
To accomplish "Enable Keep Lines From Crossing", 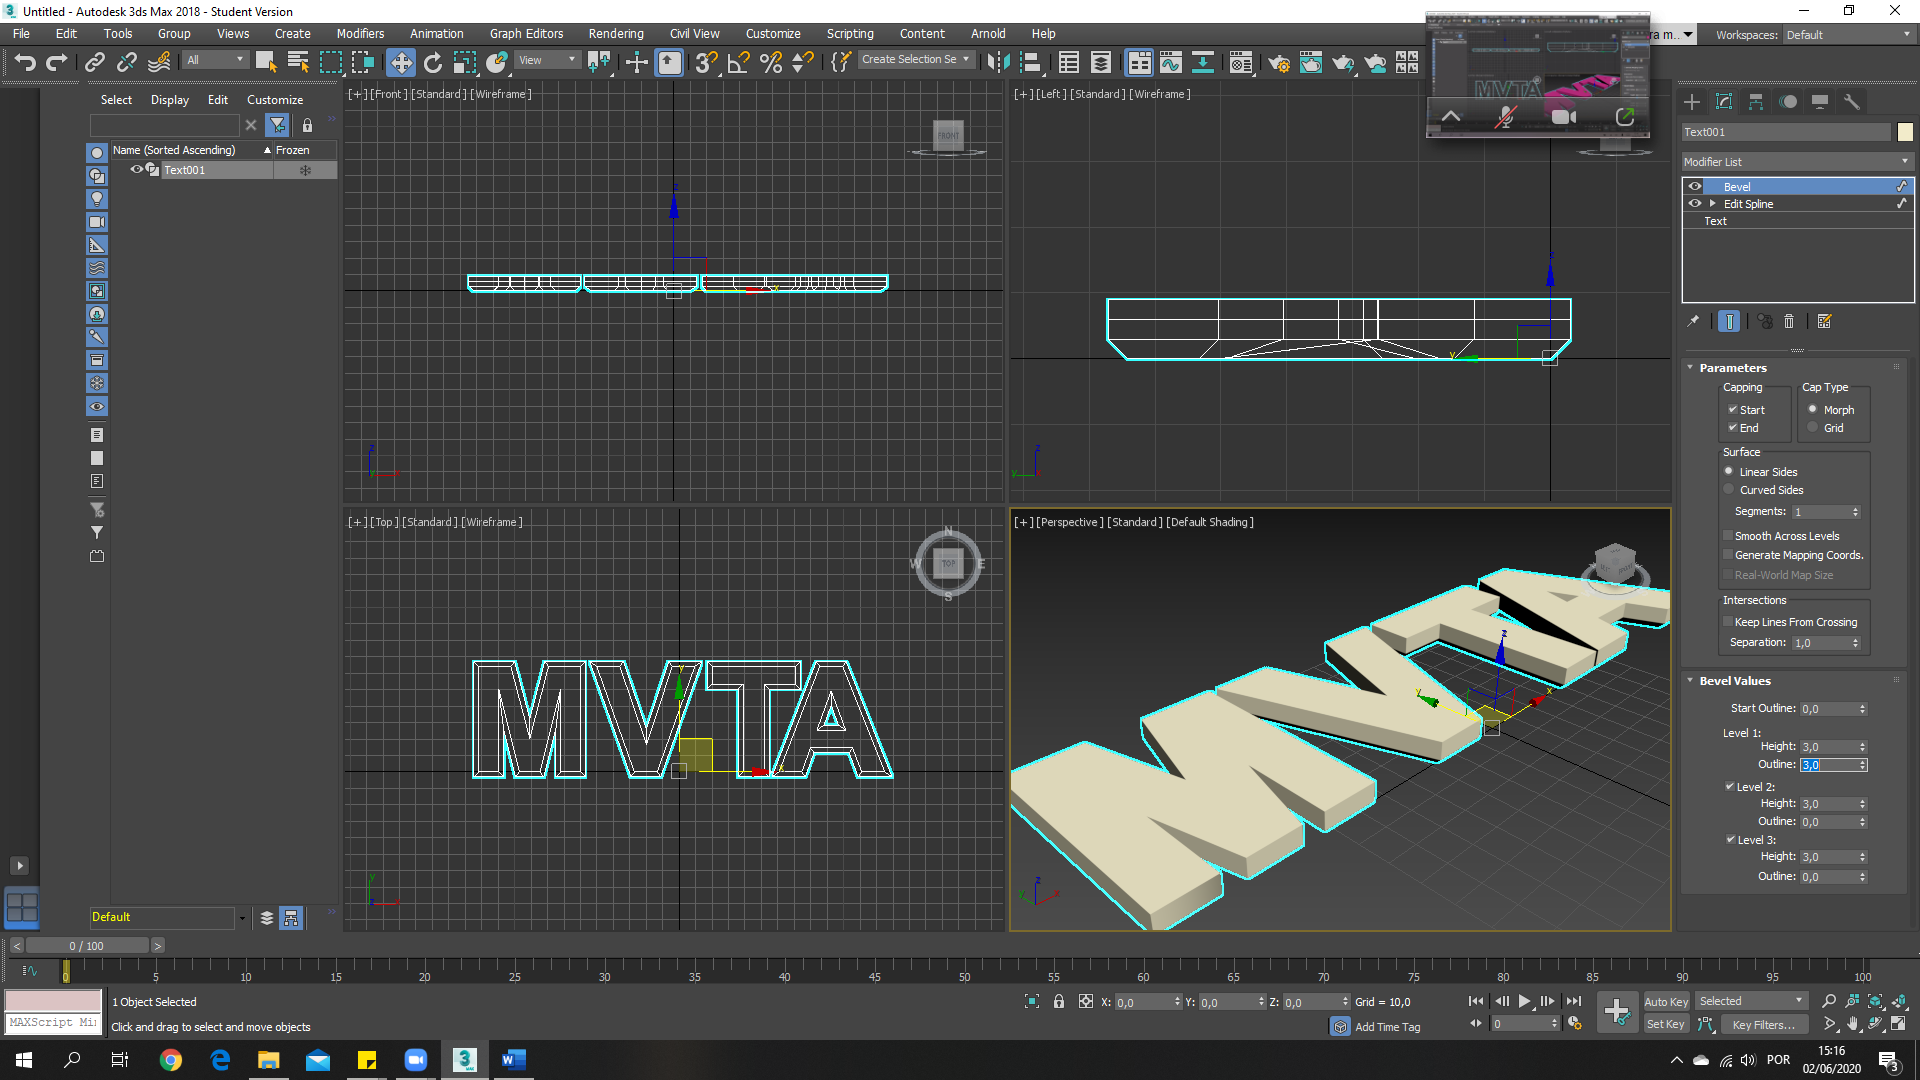I will click(1728, 622).
